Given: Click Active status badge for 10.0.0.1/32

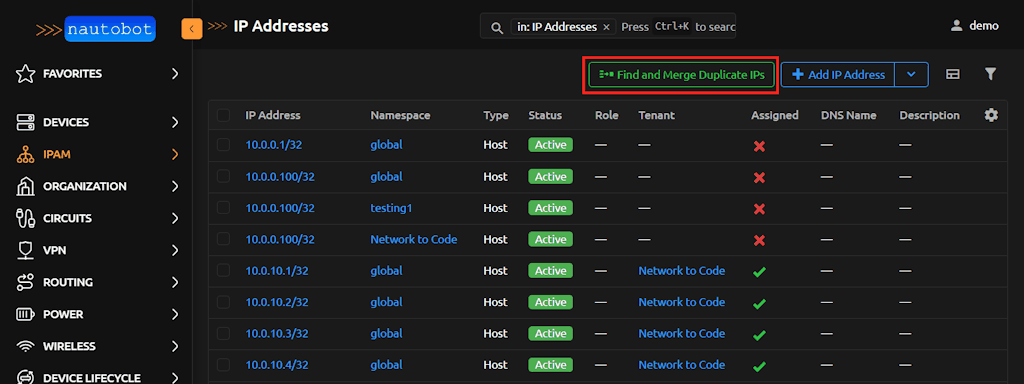Looking at the screenshot, I should (x=551, y=144).
